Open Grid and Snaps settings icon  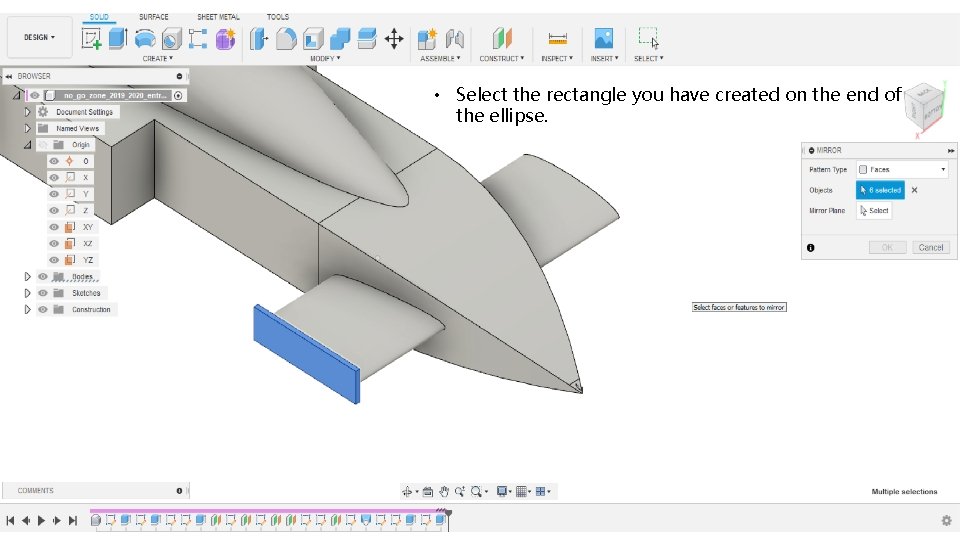click(x=522, y=491)
